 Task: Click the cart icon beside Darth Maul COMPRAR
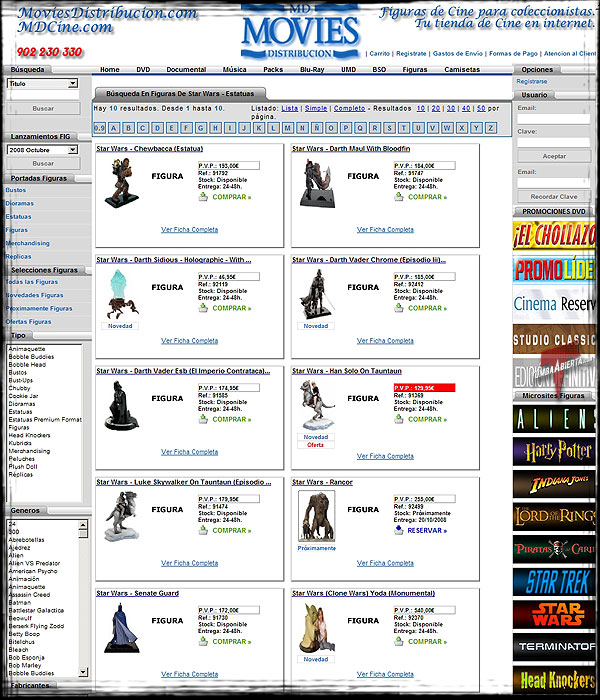point(399,197)
